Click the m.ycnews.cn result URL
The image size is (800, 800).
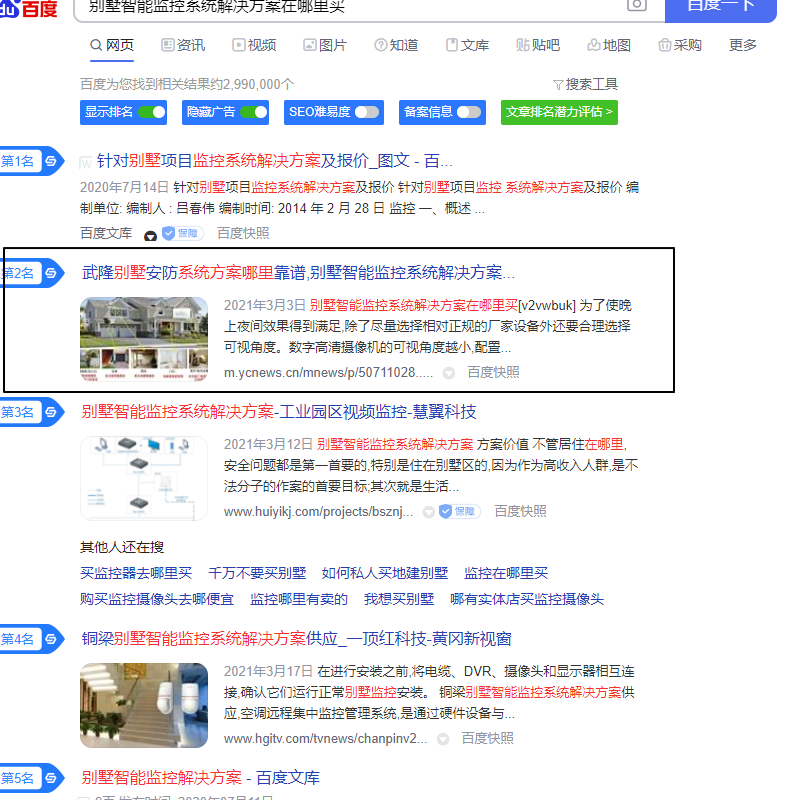[x=328, y=372]
